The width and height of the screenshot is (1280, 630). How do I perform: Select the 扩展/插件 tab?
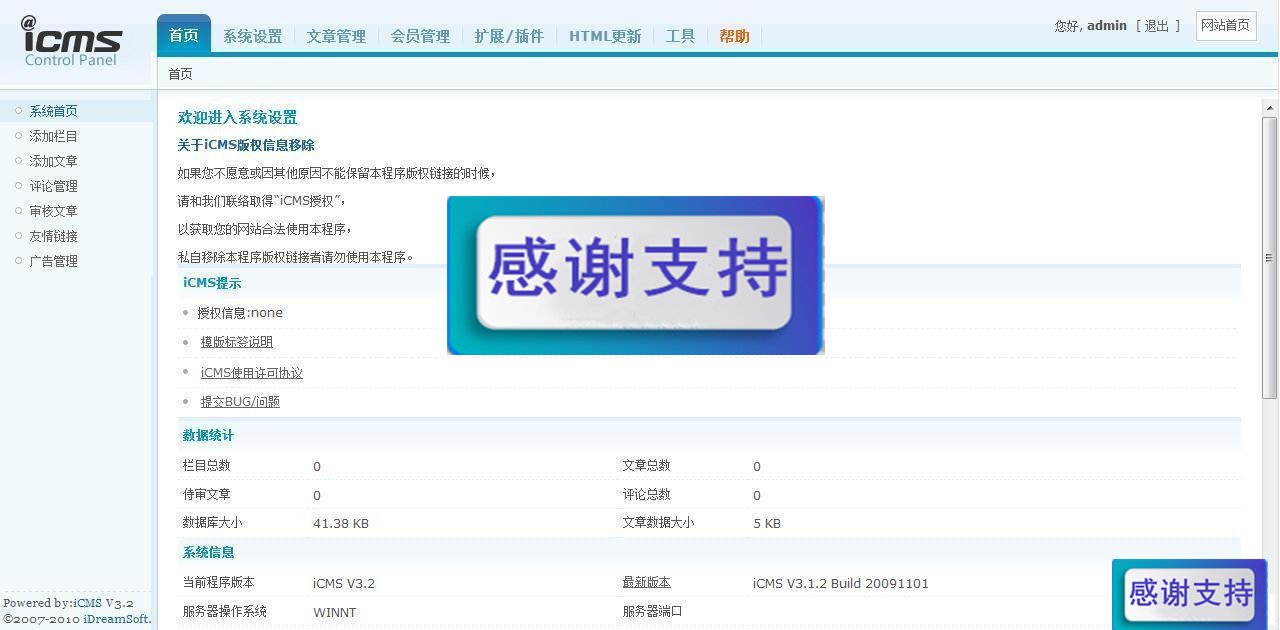(x=510, y=36)
